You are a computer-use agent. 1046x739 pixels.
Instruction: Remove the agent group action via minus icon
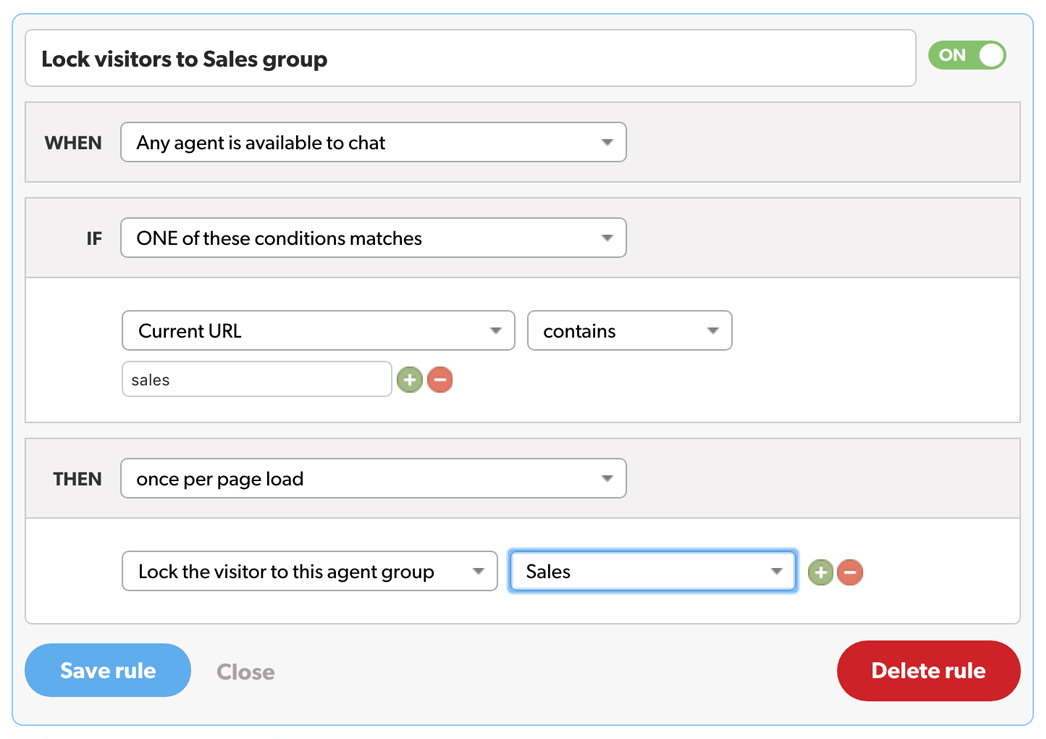849,572
